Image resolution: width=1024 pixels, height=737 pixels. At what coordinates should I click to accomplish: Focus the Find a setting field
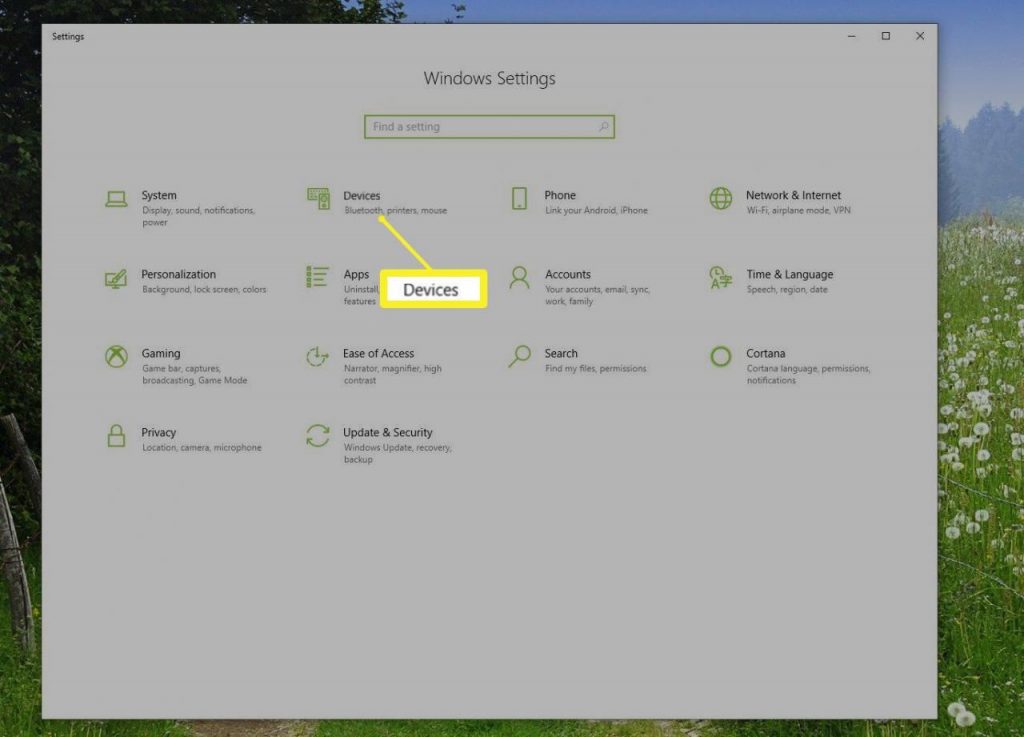coord(489,127)
